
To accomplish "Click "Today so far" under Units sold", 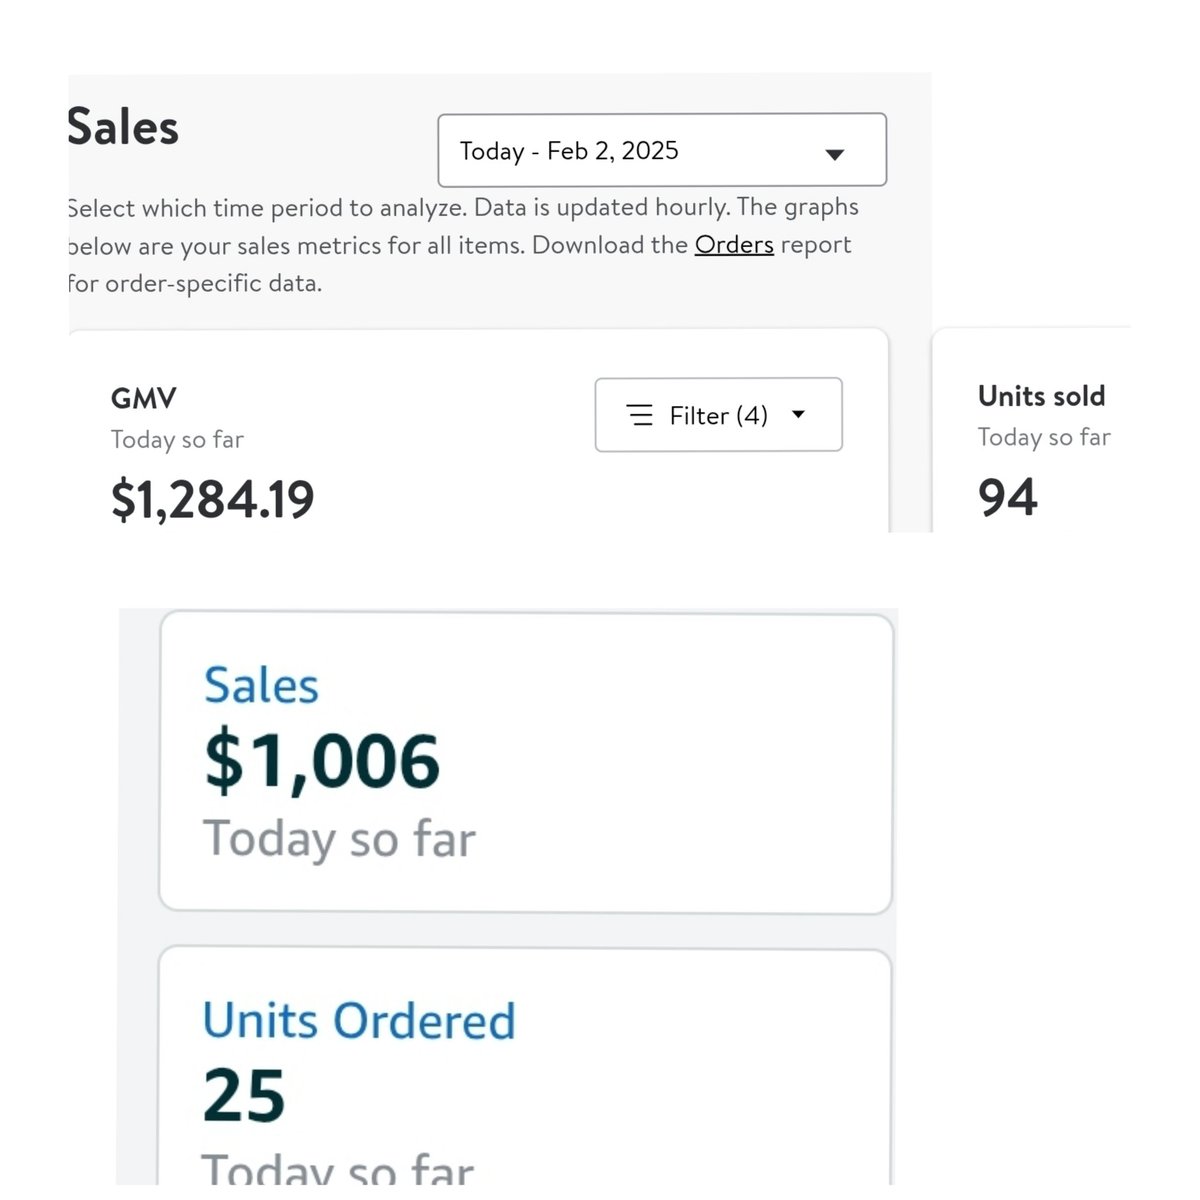I will coord(1044,437).
